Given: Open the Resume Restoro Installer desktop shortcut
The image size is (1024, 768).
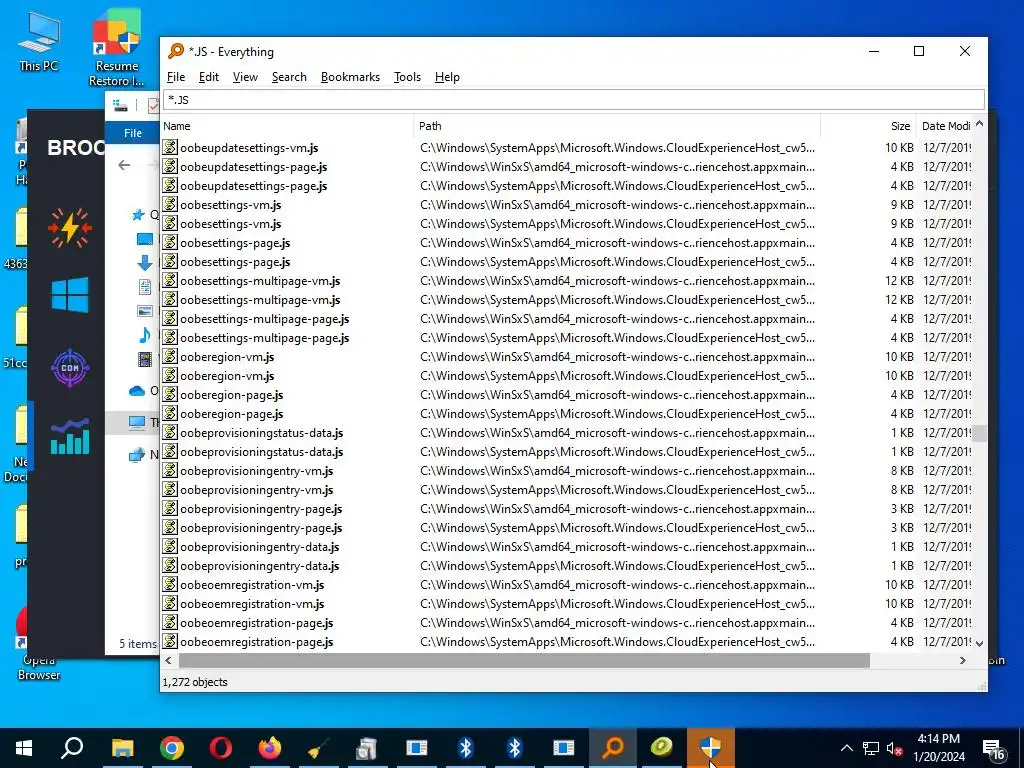Looking at the screenshot, I should 116,48.
